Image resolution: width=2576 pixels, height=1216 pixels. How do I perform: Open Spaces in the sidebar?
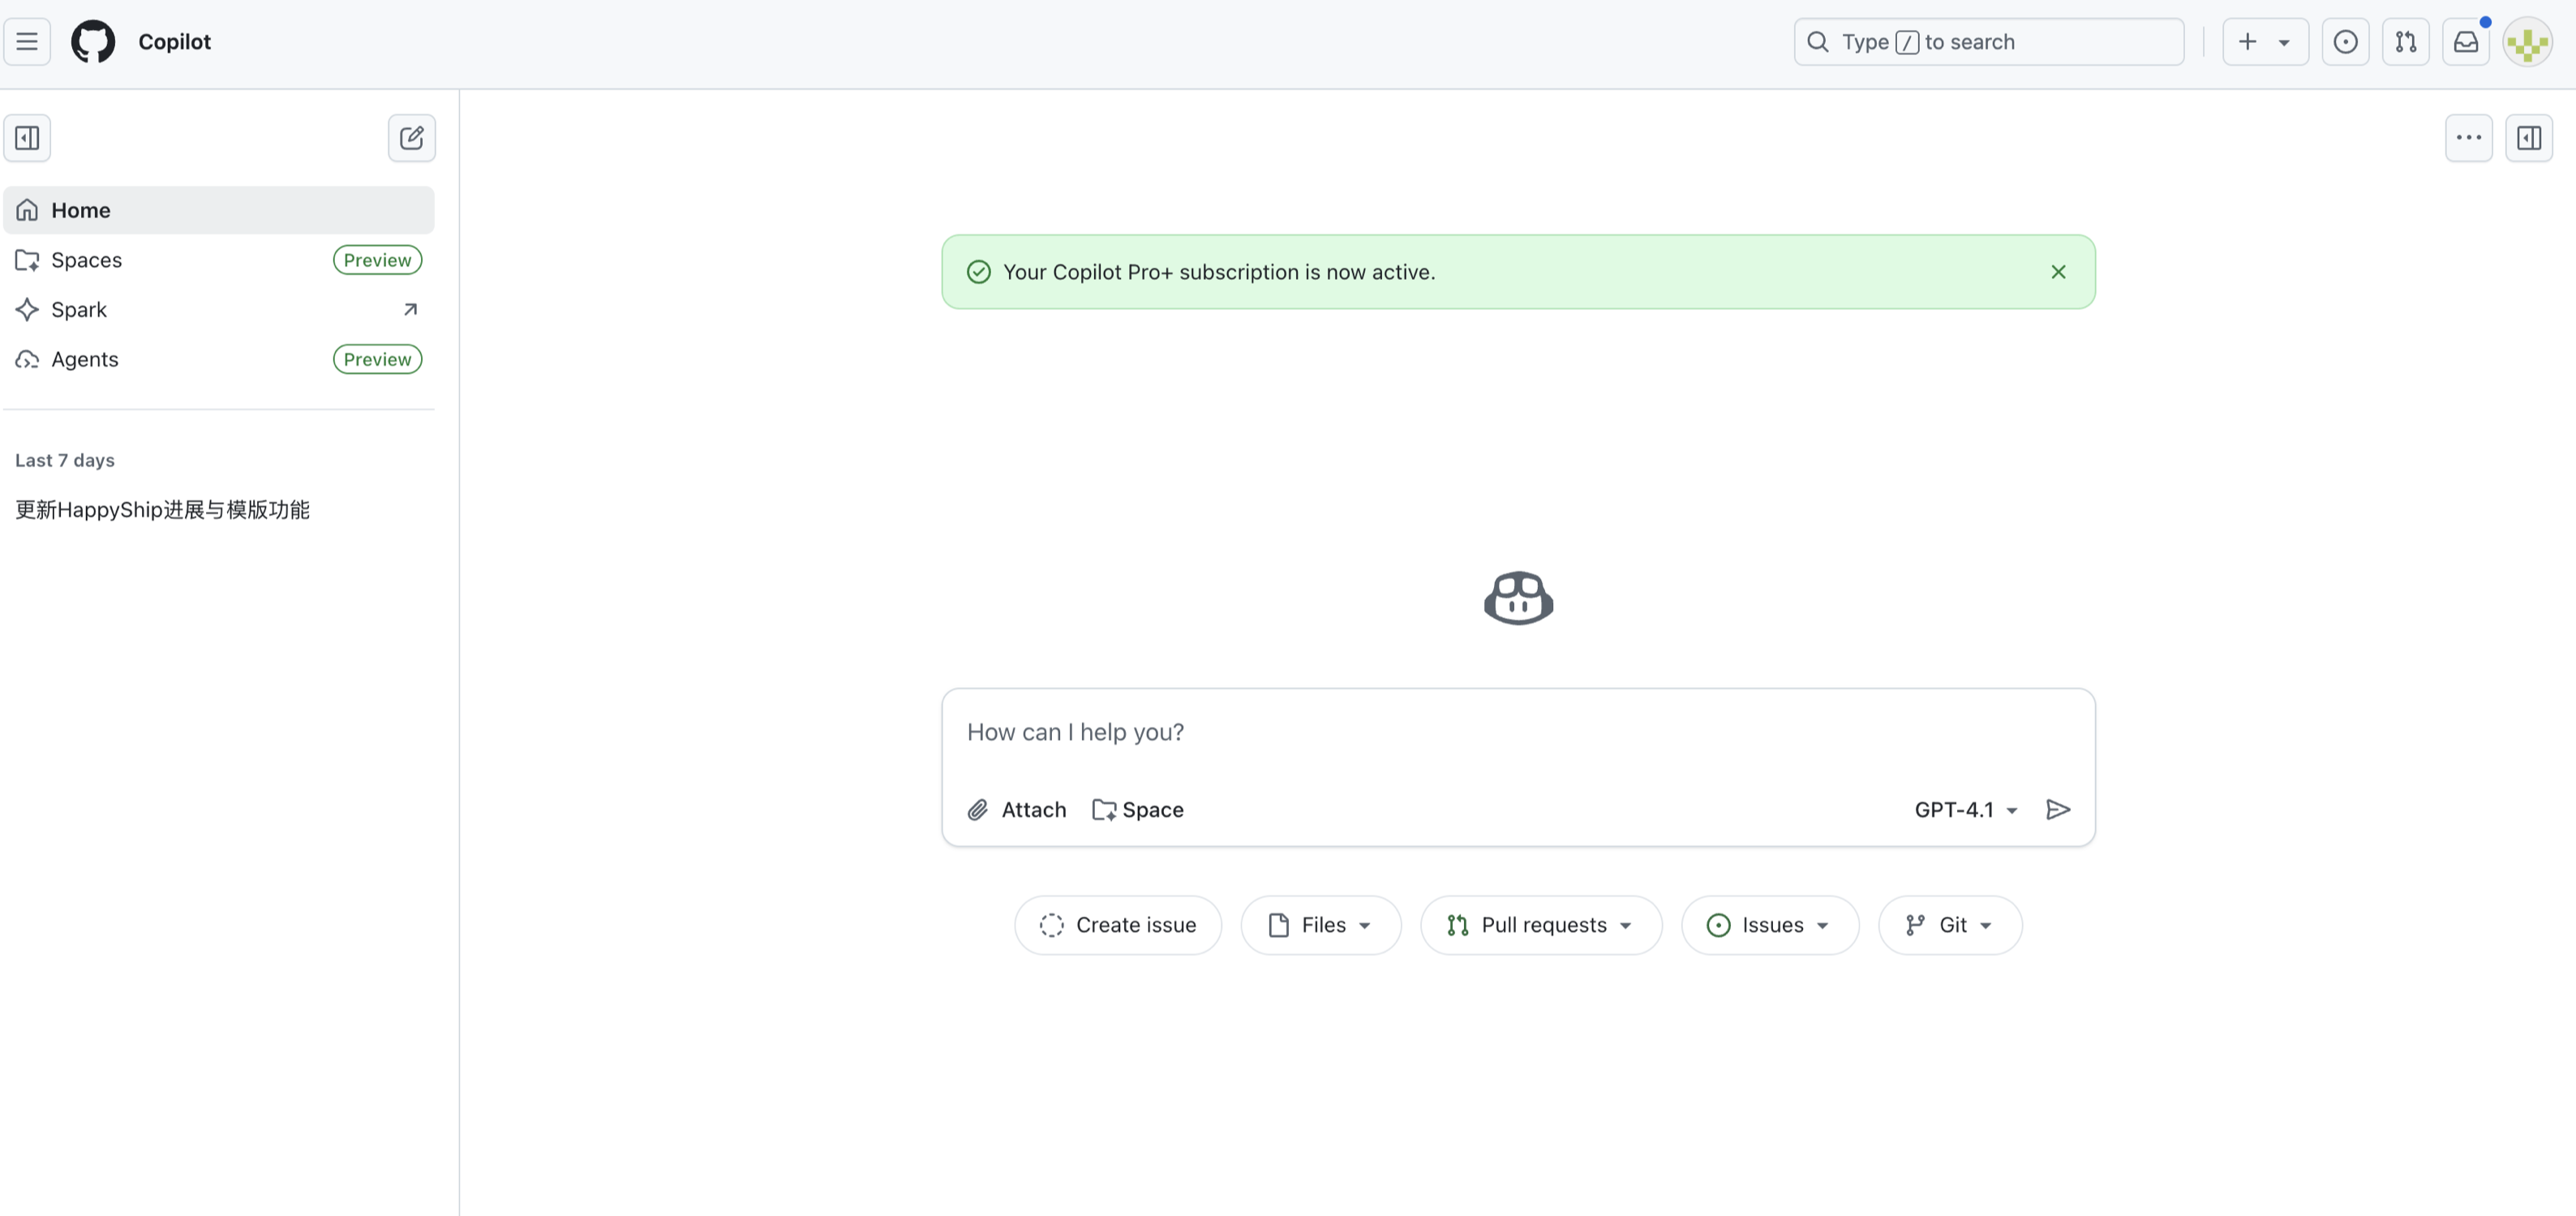pos(219,260)
